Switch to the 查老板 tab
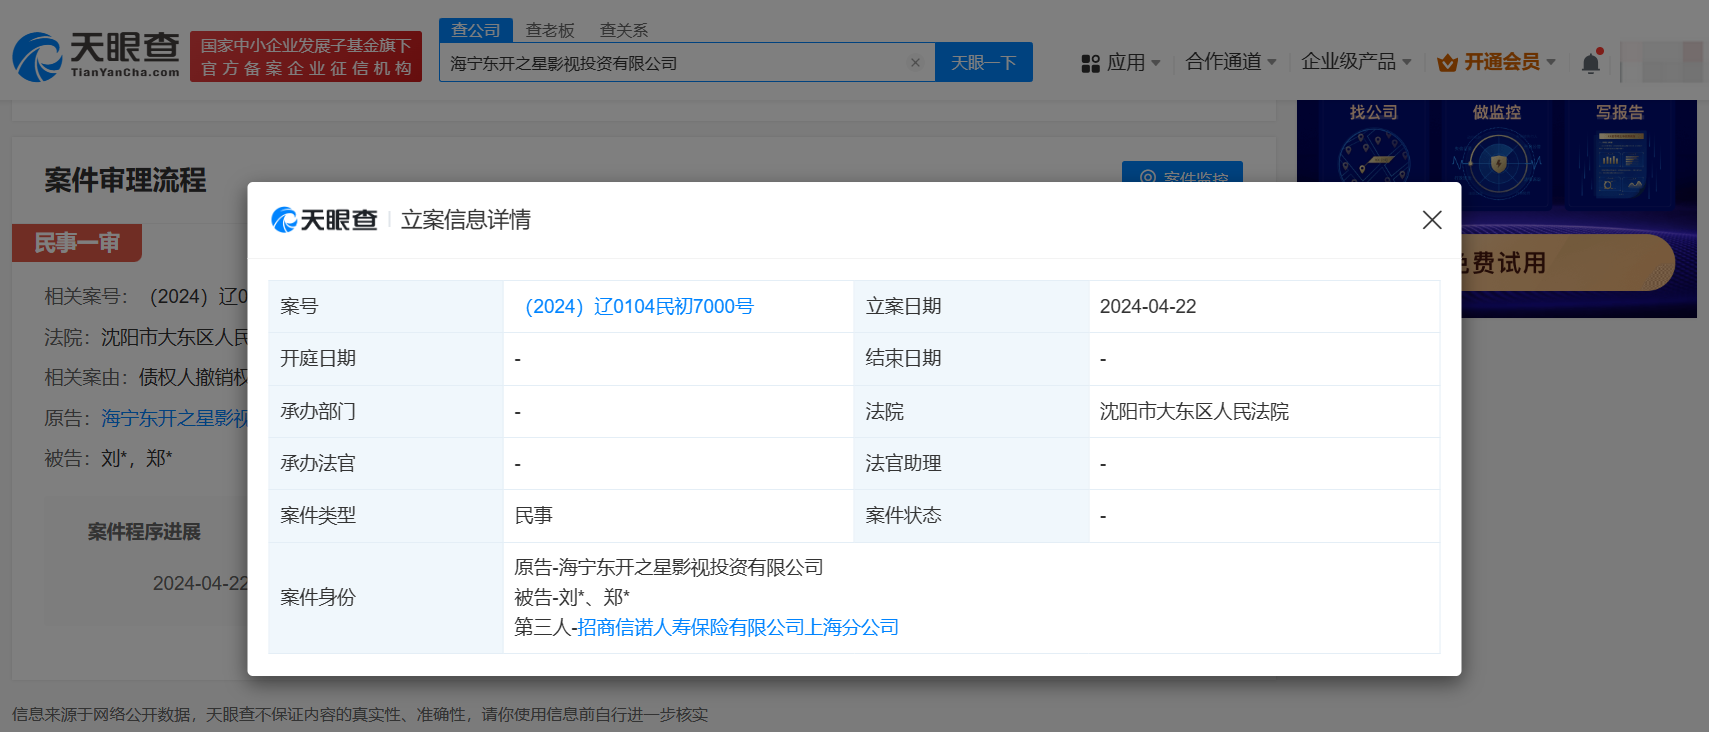The image size is (1709, 732). click(x=550, y=30)
